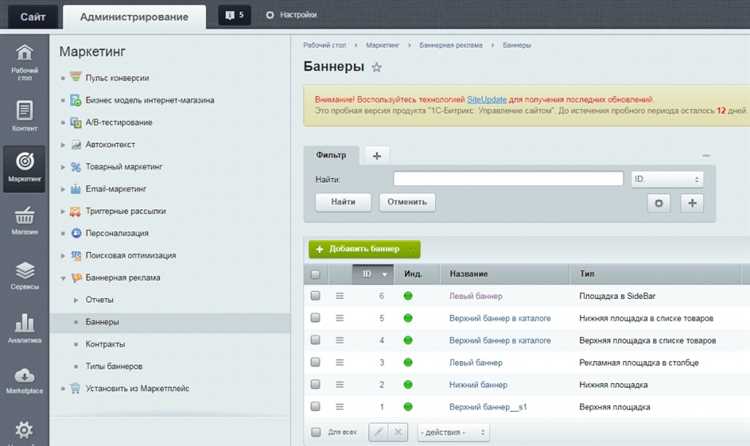Screen dimensions: 750x446
Task: Click the Пульс конверсии funnel icon
Action: (76, 77)
